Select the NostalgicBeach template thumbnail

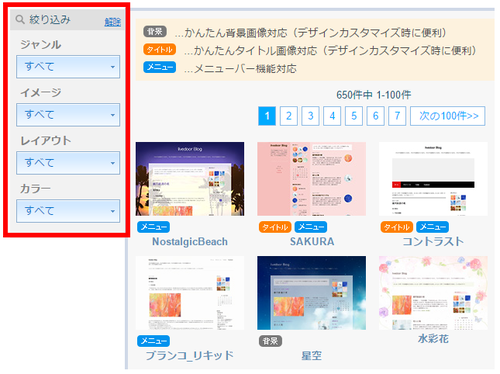(x=190, y=179)
